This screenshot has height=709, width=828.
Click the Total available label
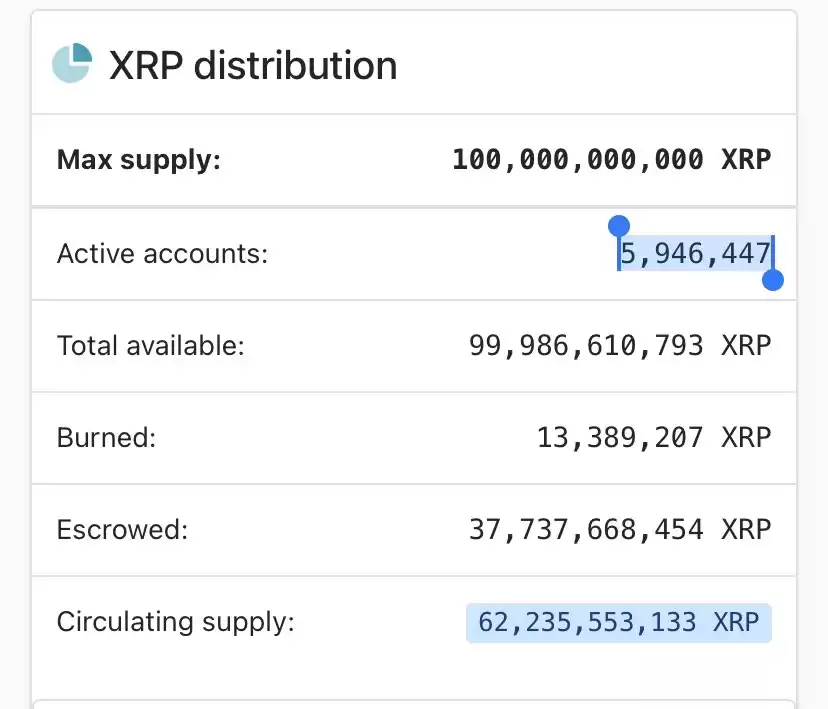click(150, 346)
